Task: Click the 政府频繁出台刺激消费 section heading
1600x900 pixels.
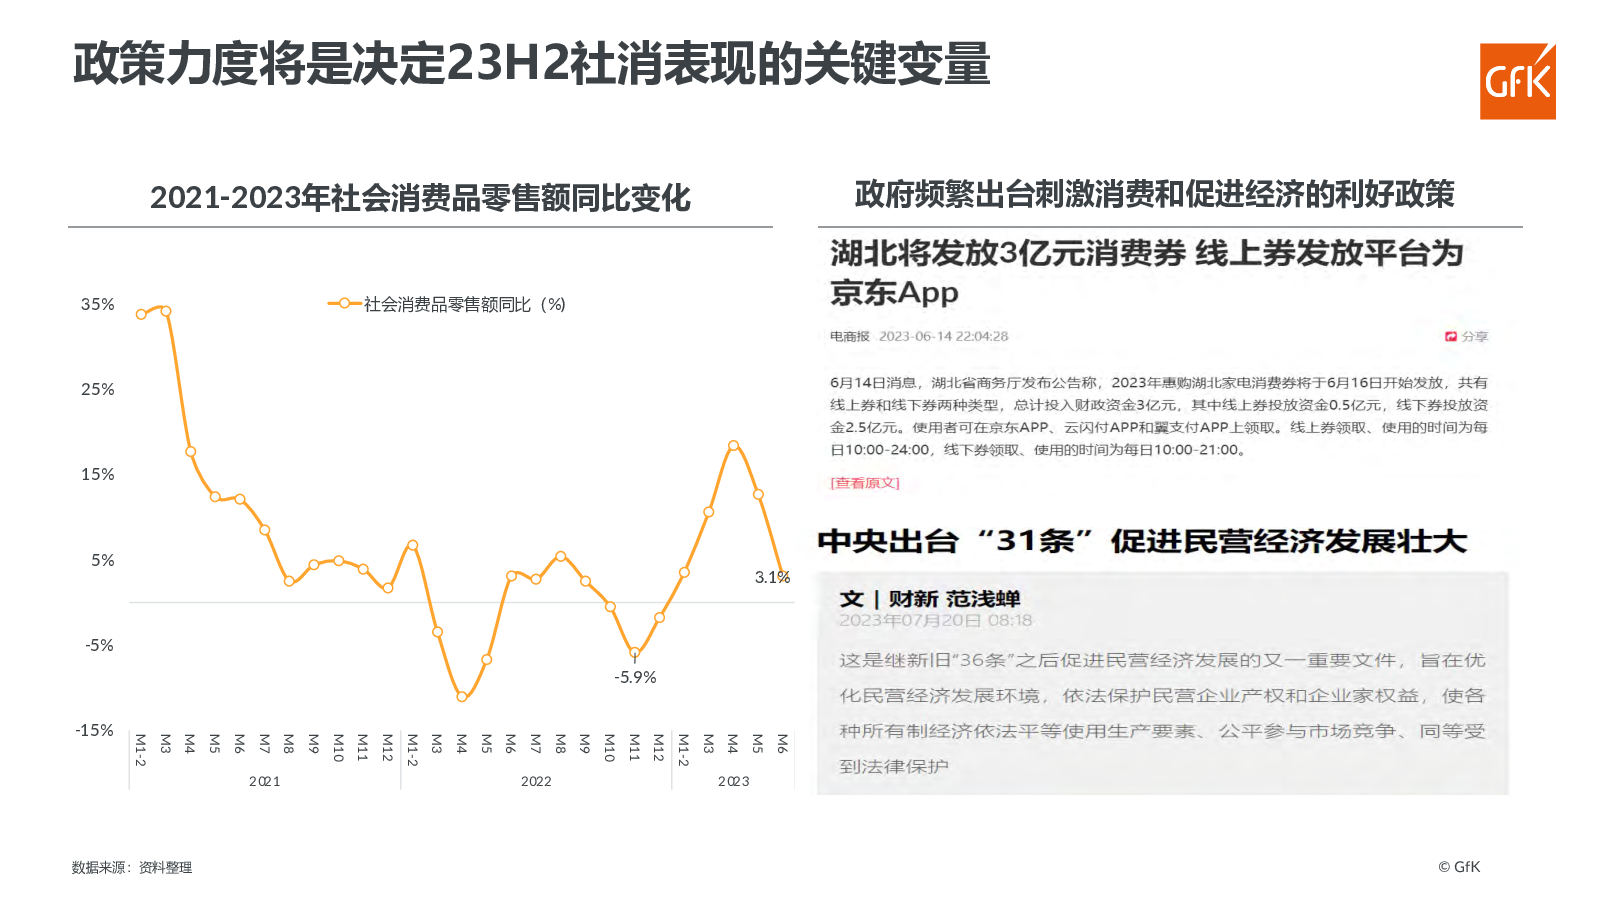Action: [x=1154, y=194]
